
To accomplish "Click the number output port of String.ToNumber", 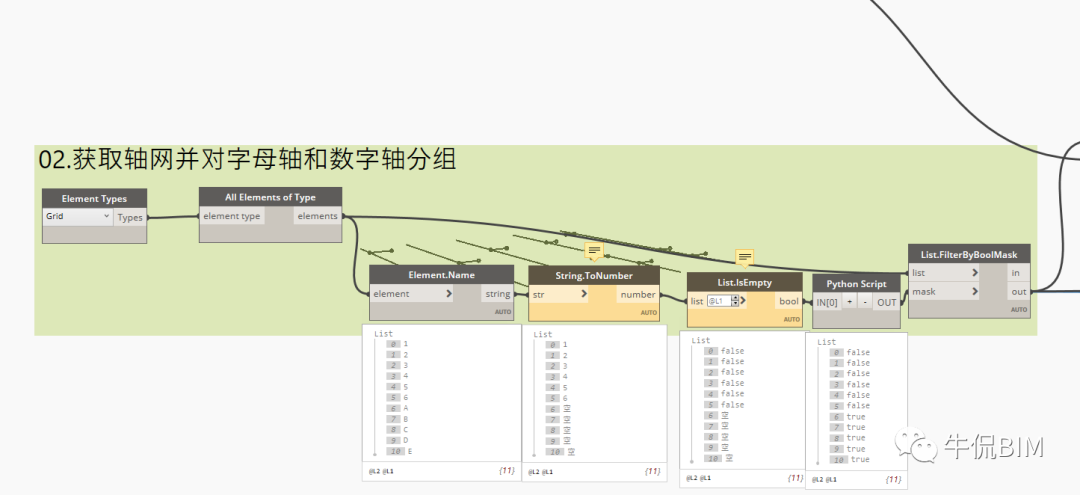I will (x=638, y=294).
